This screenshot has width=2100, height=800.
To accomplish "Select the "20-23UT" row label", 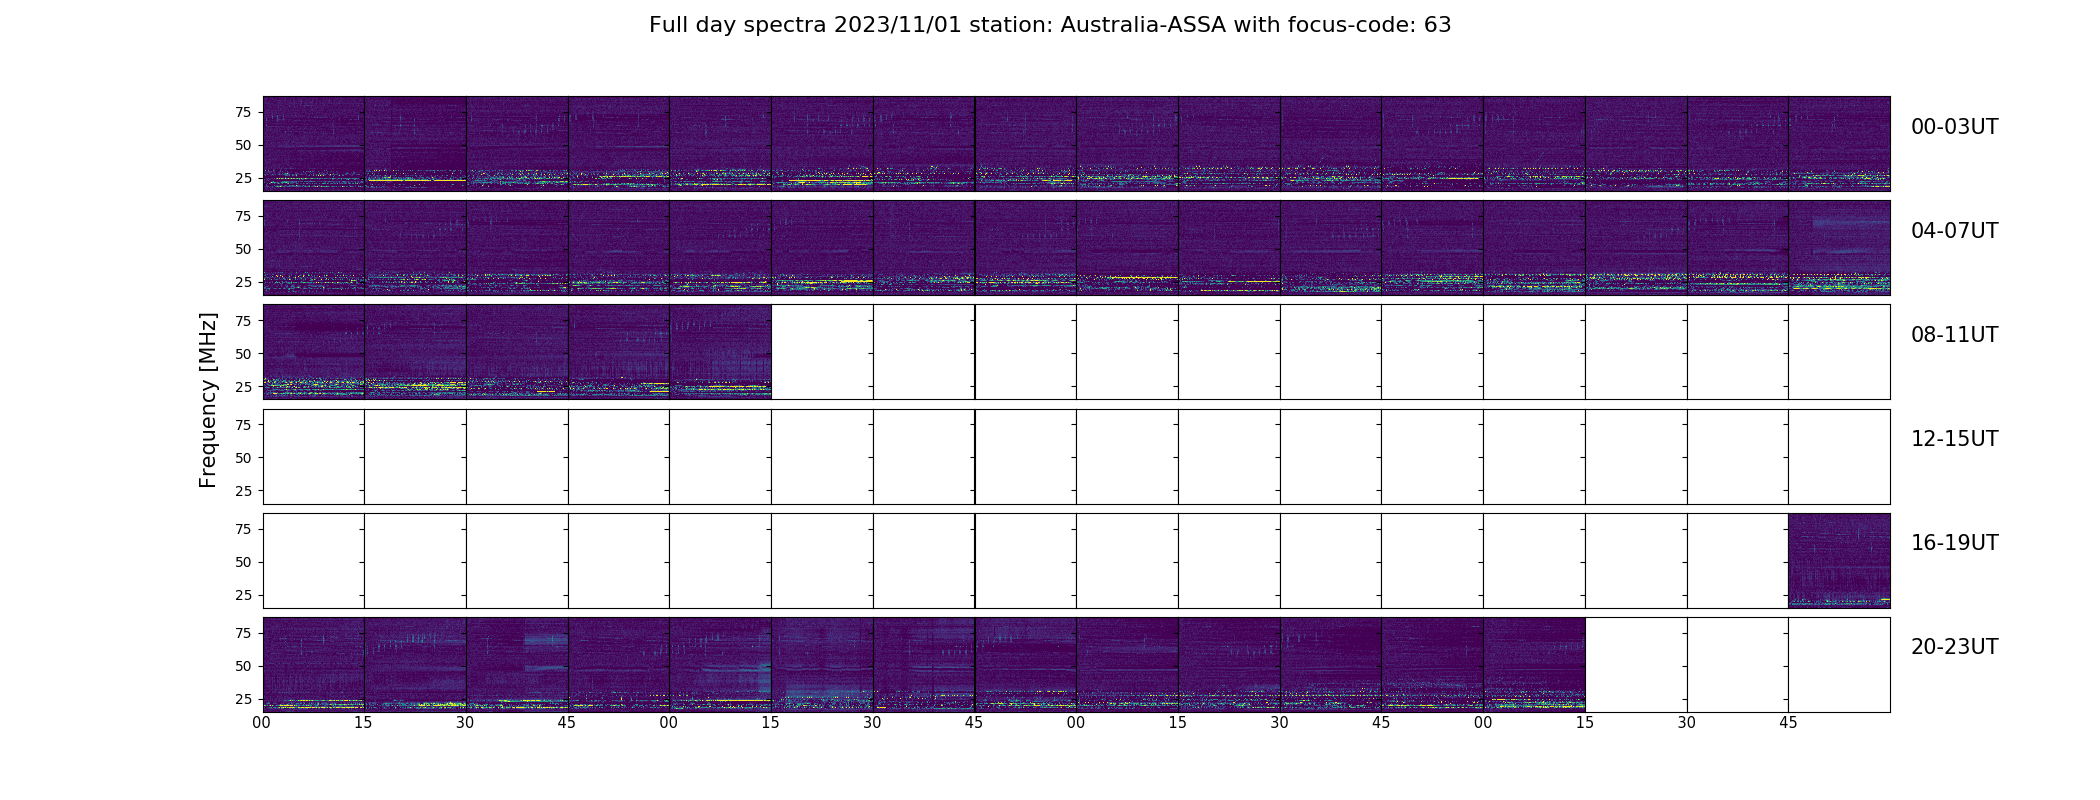I will pos(1954,647).
